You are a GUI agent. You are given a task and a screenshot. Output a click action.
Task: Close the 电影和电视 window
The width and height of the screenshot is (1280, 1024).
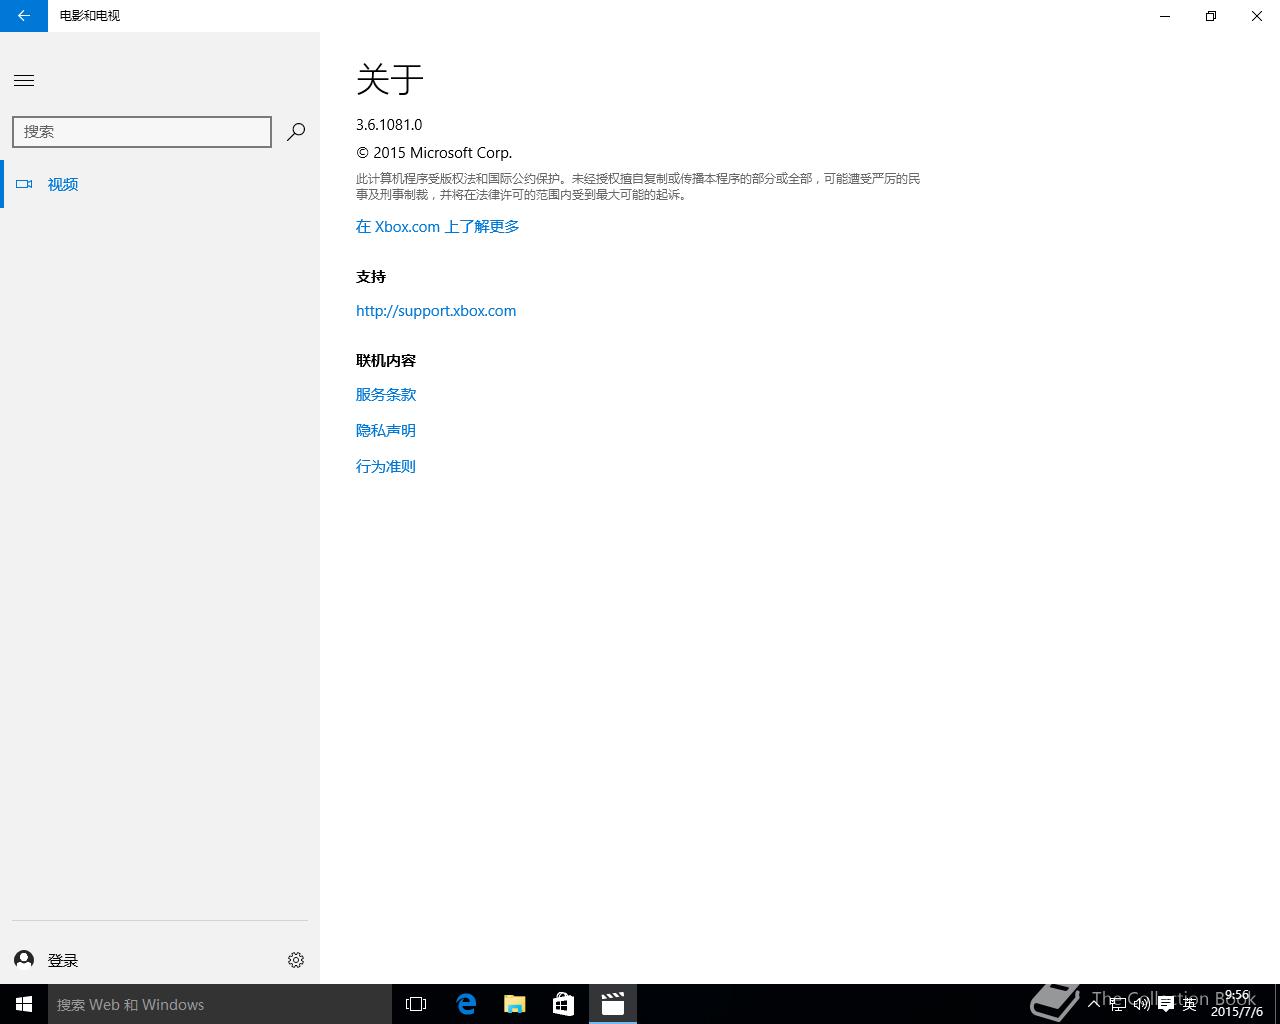[x=1257, y=16]
